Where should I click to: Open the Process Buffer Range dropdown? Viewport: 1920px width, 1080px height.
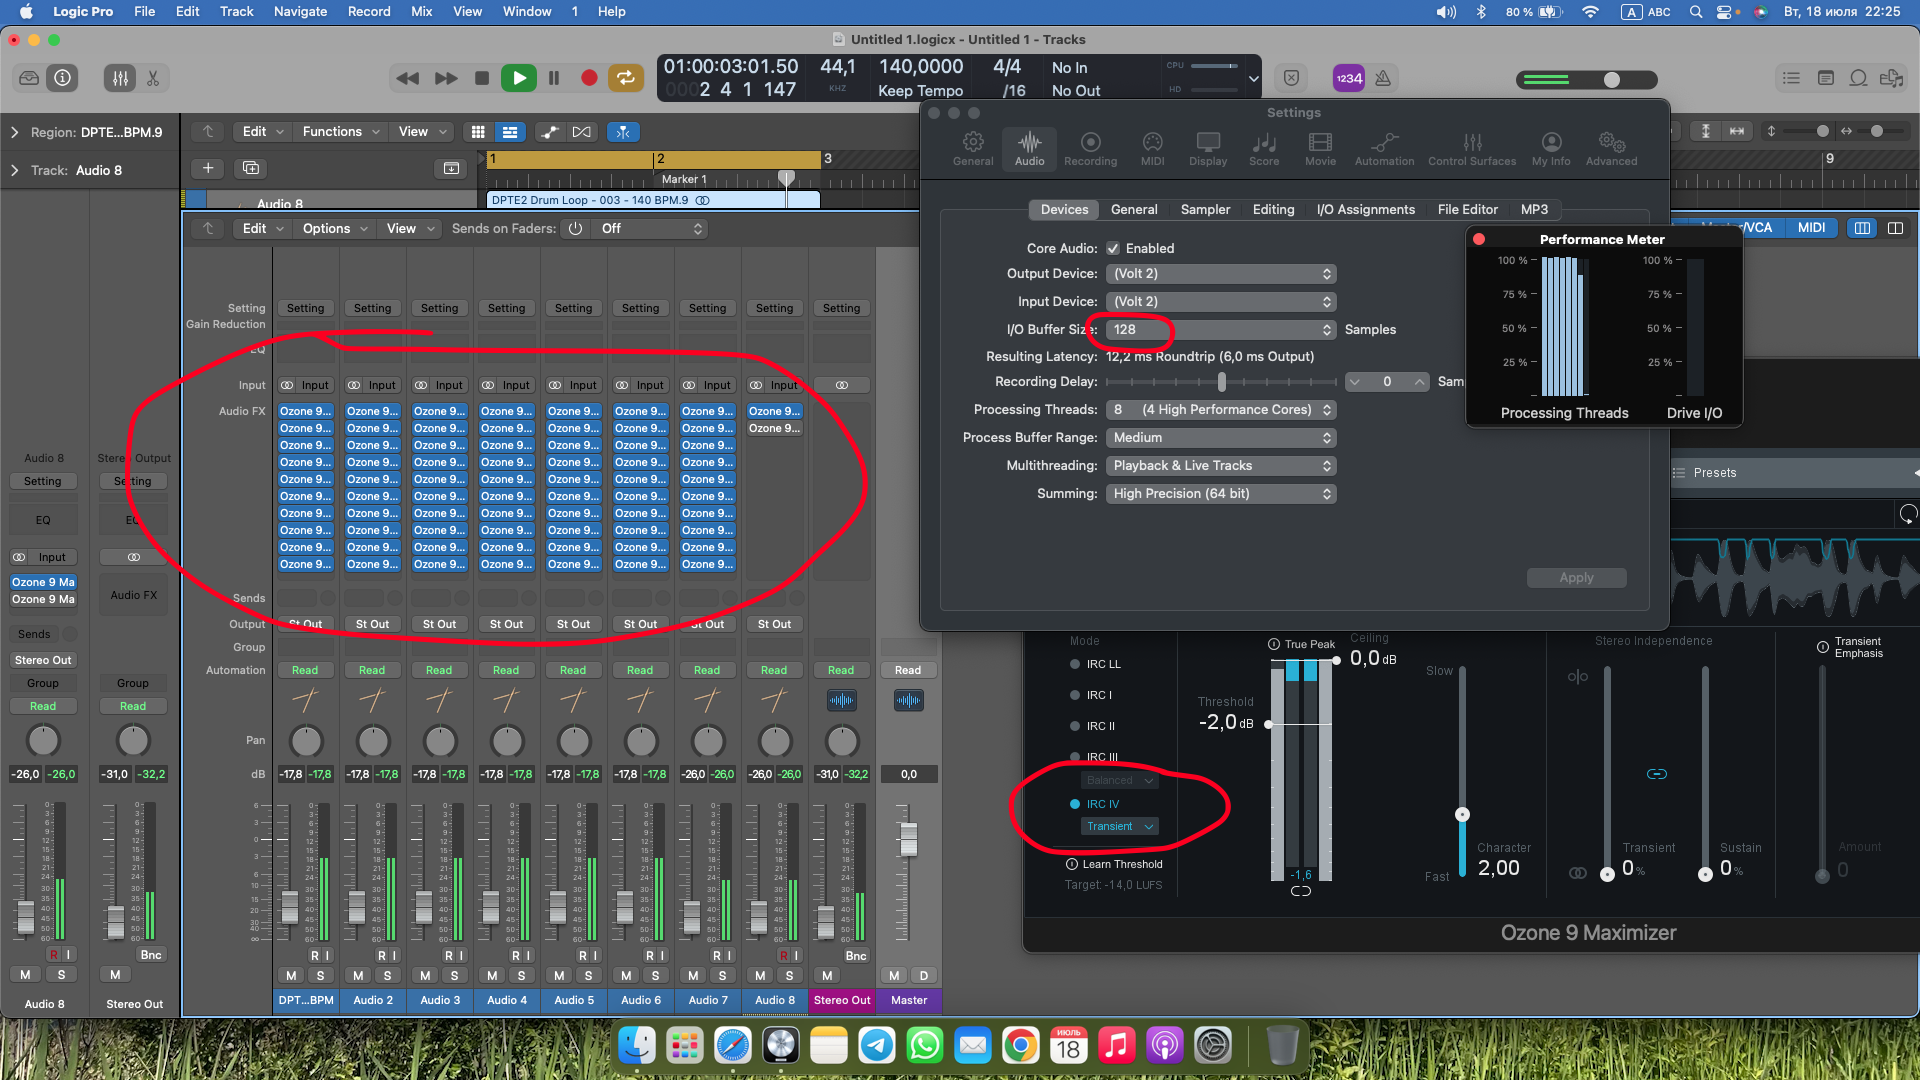(x=1221, y=438)
